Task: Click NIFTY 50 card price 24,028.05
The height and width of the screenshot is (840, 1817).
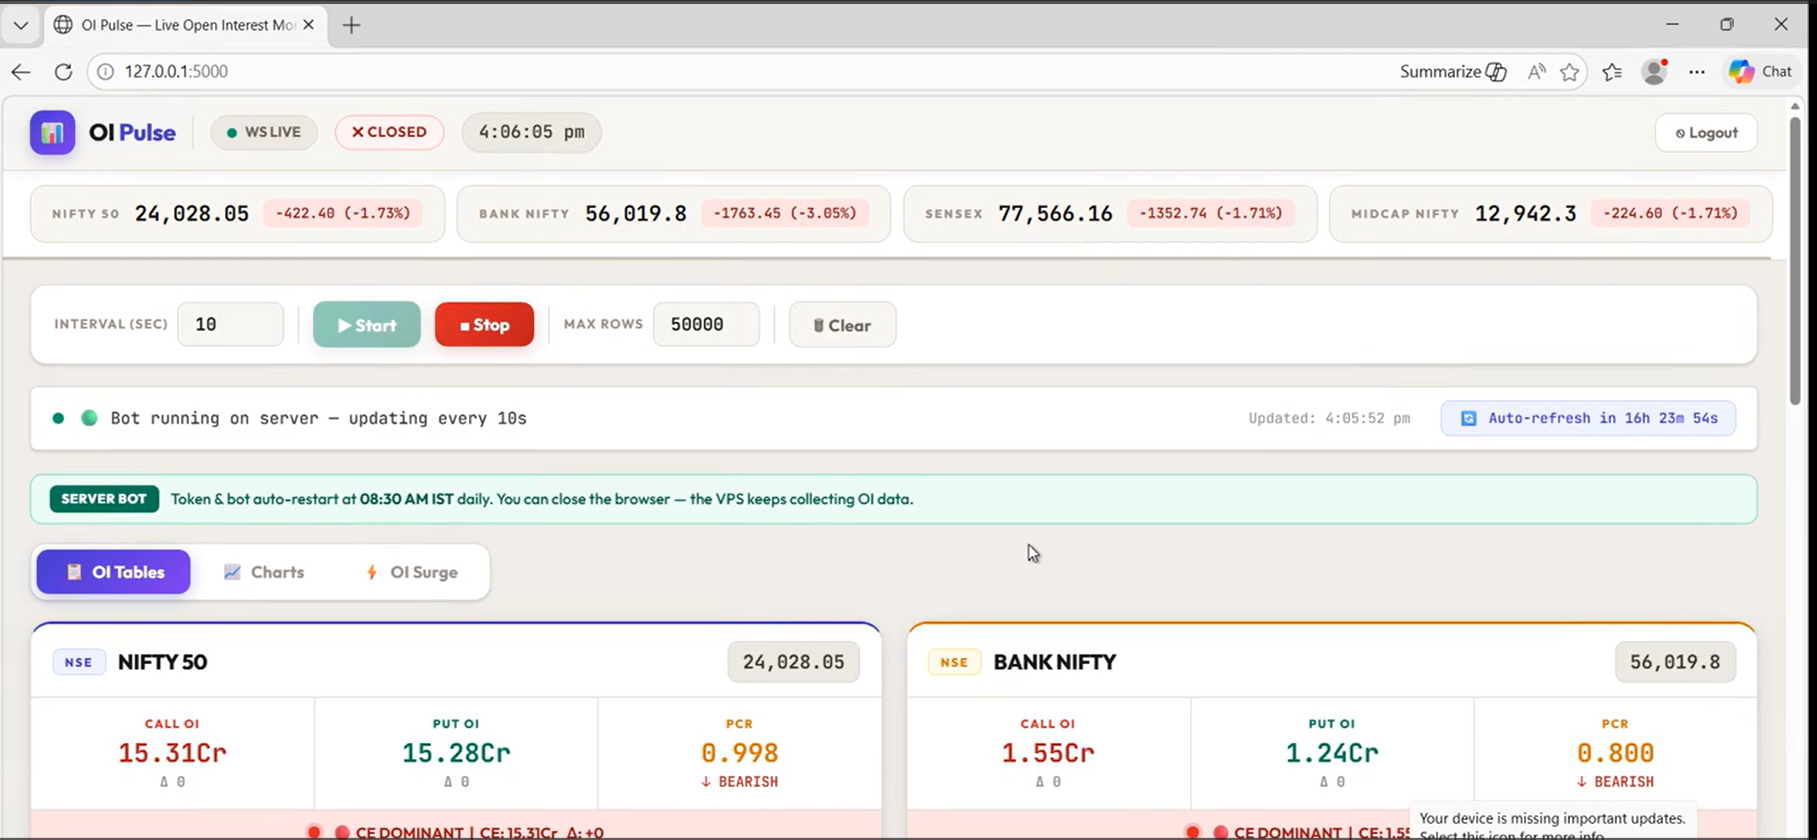Action: pyautogui.click(x=793, y=662)
